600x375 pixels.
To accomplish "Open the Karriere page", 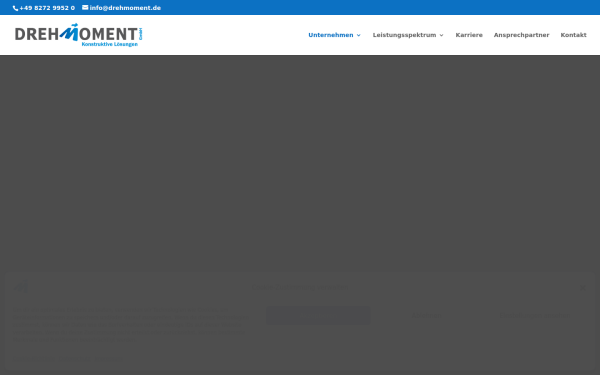I will (469, 35).
